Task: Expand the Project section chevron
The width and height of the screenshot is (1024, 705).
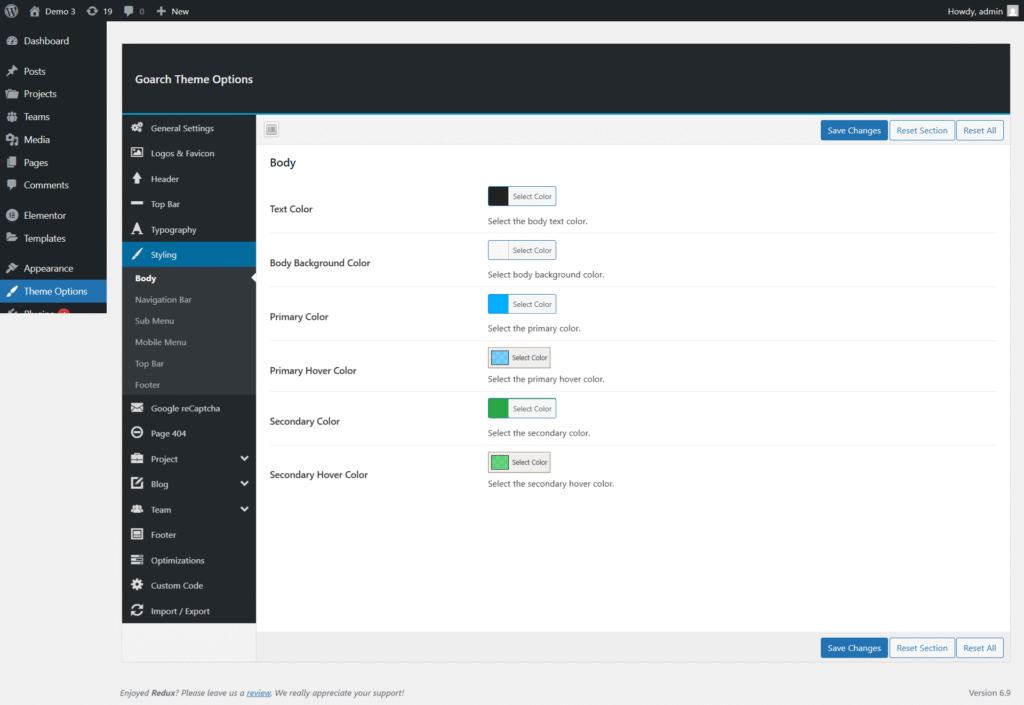Action: tap(244, 458)
